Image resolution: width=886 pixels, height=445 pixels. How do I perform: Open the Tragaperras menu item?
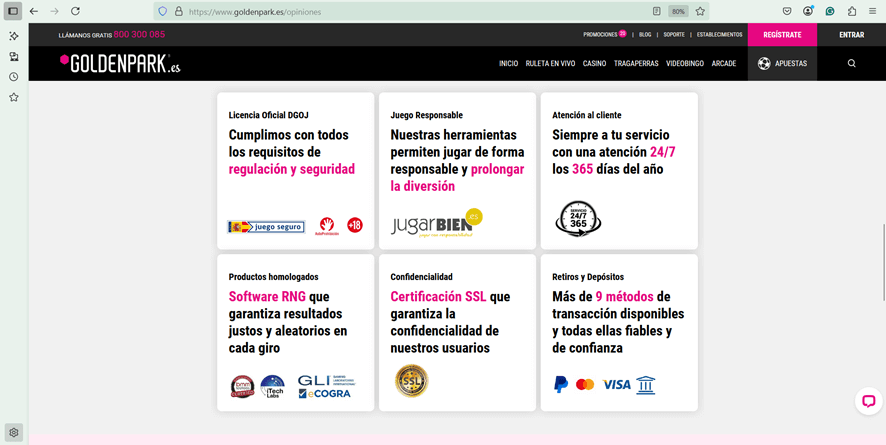tap(636, 64)
